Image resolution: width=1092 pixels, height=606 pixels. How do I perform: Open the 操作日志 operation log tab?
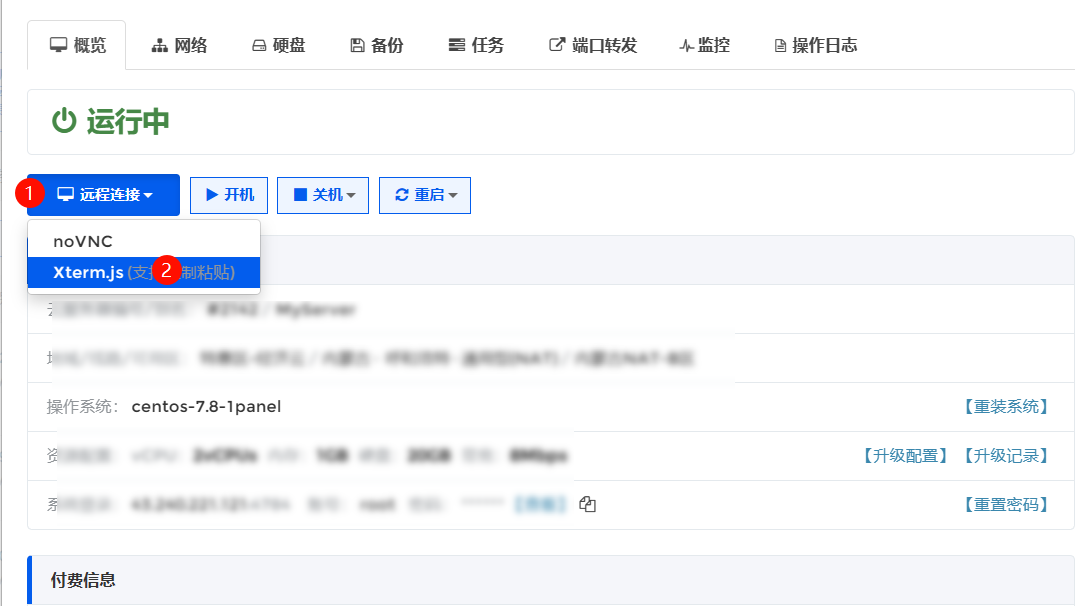(816, 46)
